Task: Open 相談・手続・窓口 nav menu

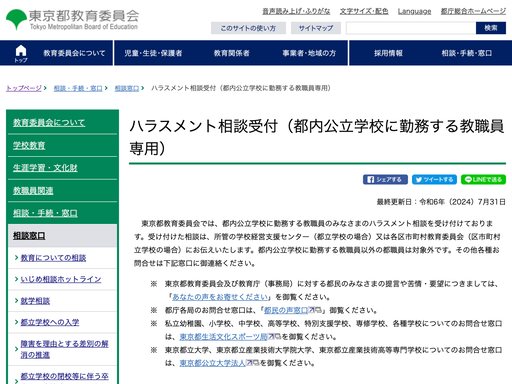Action: [x=467, y=53]
